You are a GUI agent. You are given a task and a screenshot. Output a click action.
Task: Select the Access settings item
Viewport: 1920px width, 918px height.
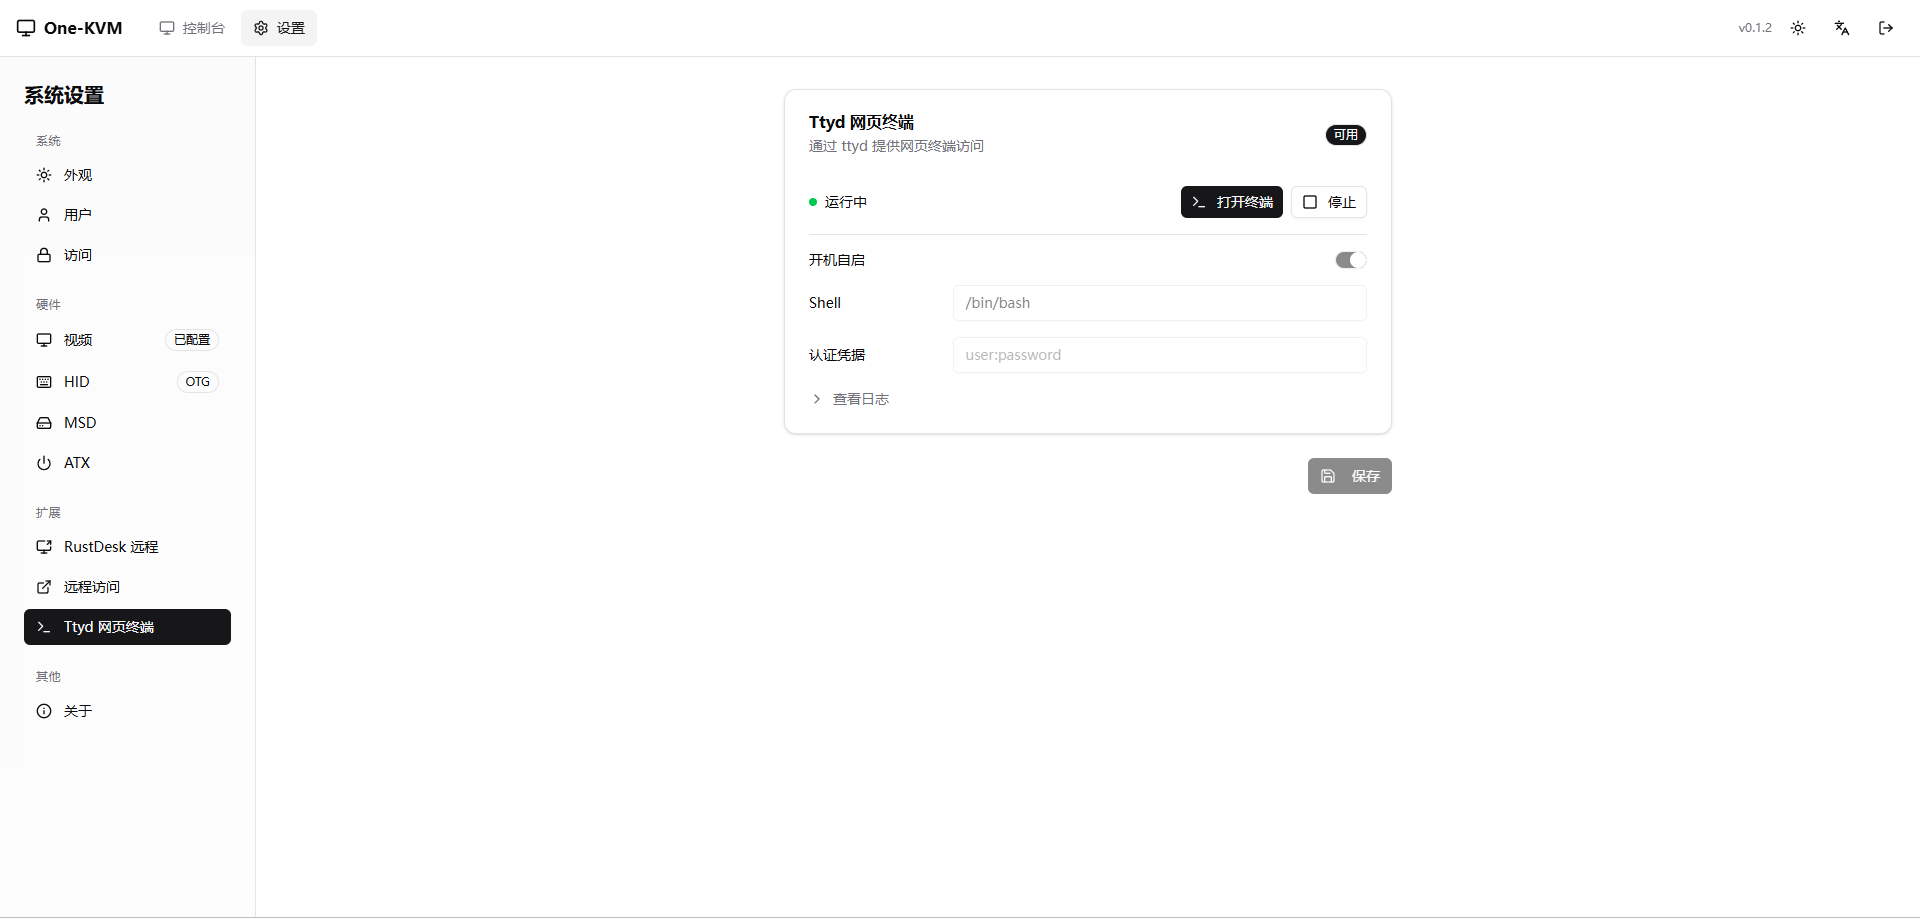(x=78, y=255)
